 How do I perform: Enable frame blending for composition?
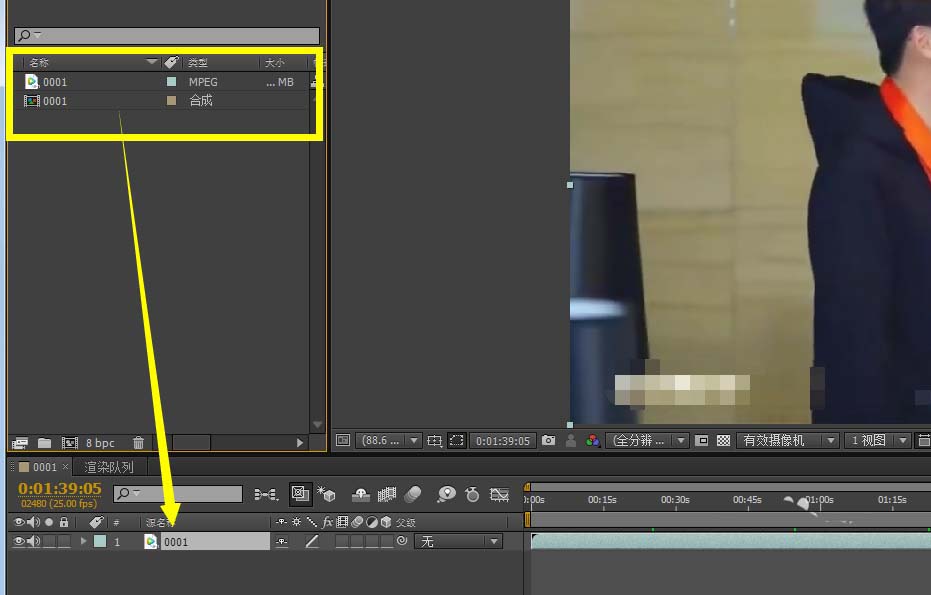(387, 494)
